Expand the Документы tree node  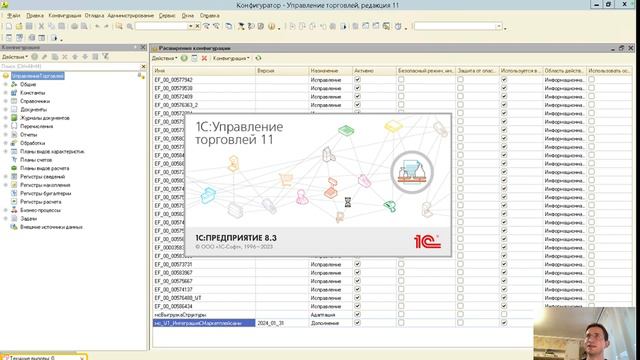(6, 109)
